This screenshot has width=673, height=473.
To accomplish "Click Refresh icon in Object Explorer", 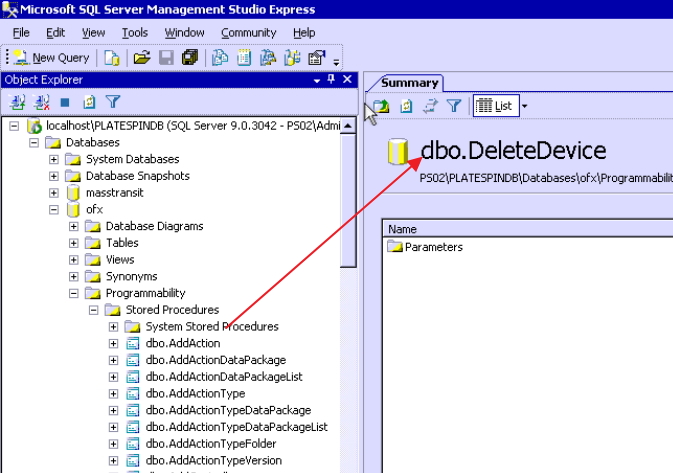I will (x=89, y=102).
